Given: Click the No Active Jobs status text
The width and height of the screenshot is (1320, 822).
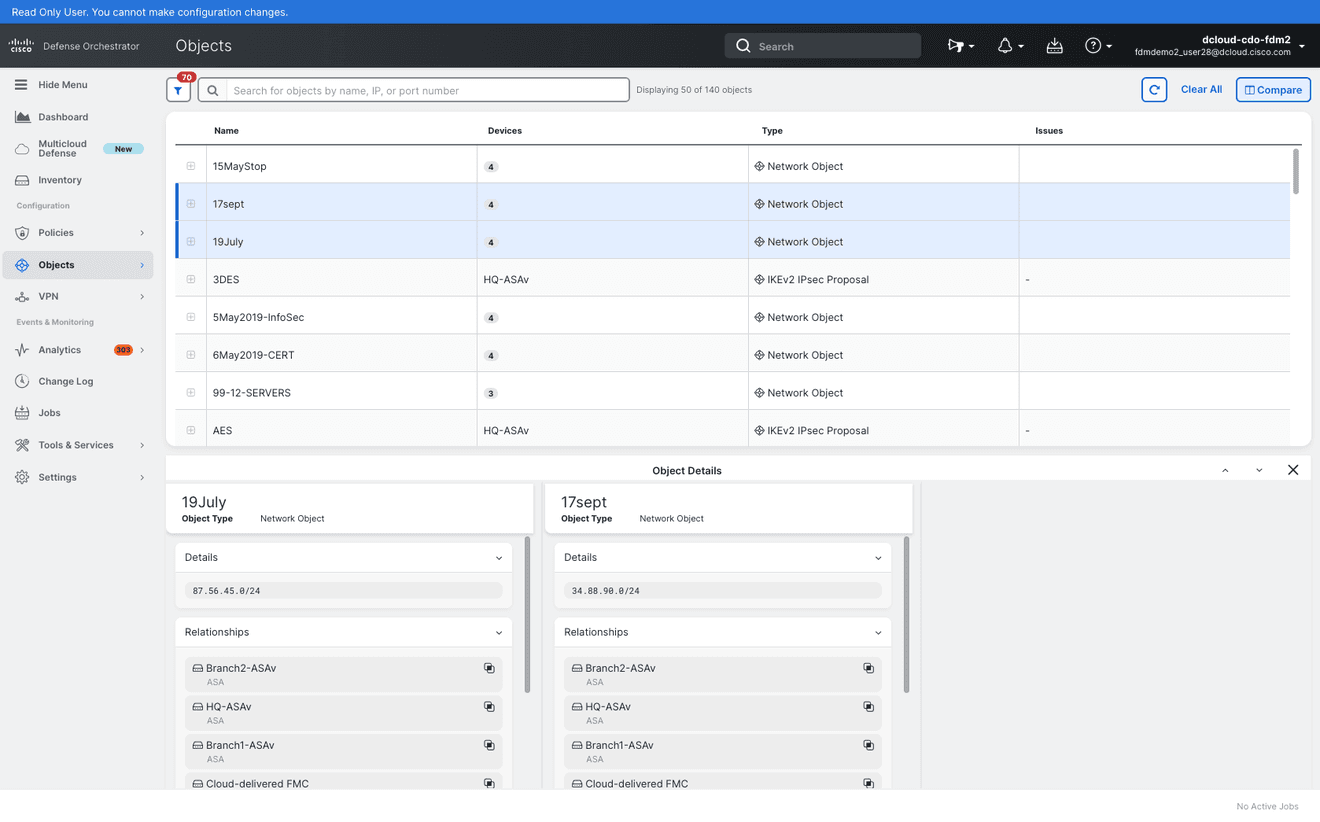Looking at the screenshot, I should click(1267, 806).
